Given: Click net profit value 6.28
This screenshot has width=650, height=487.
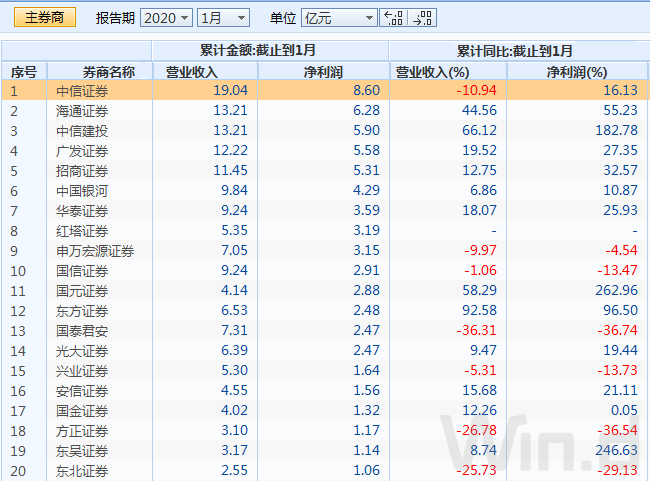Looking at the screenshot, I should coord(366,110).
